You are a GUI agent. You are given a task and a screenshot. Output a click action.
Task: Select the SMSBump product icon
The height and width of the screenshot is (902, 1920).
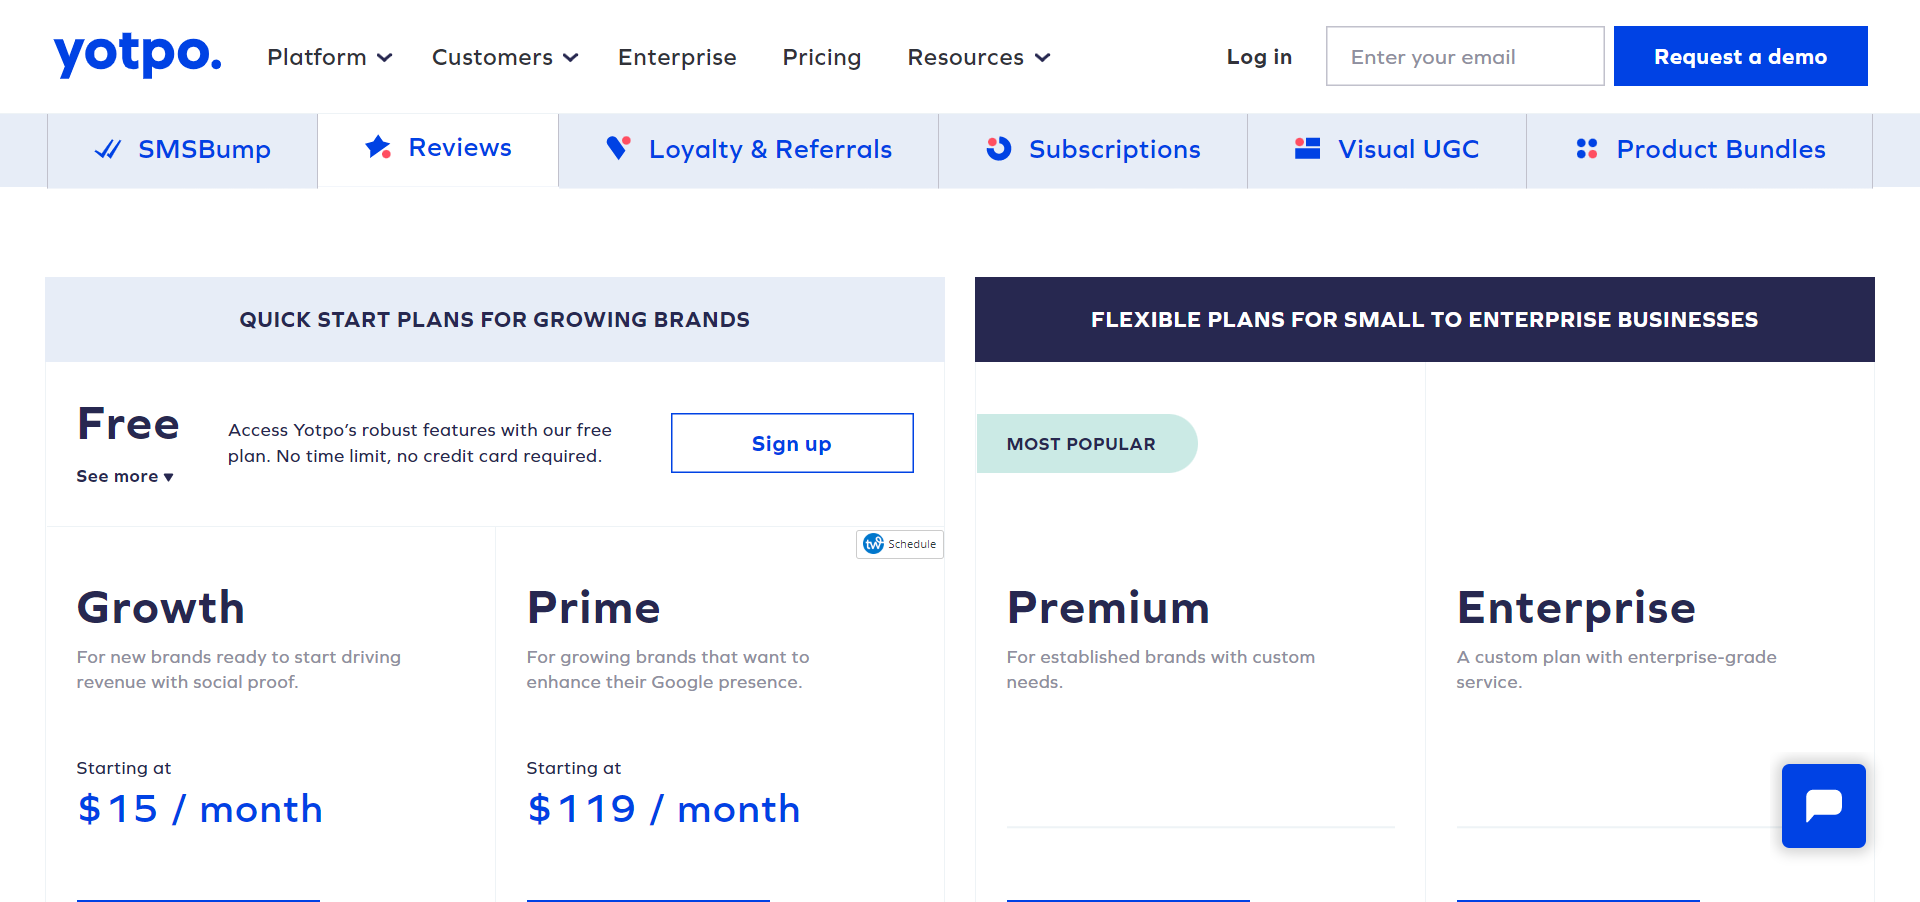pos(107,148)
